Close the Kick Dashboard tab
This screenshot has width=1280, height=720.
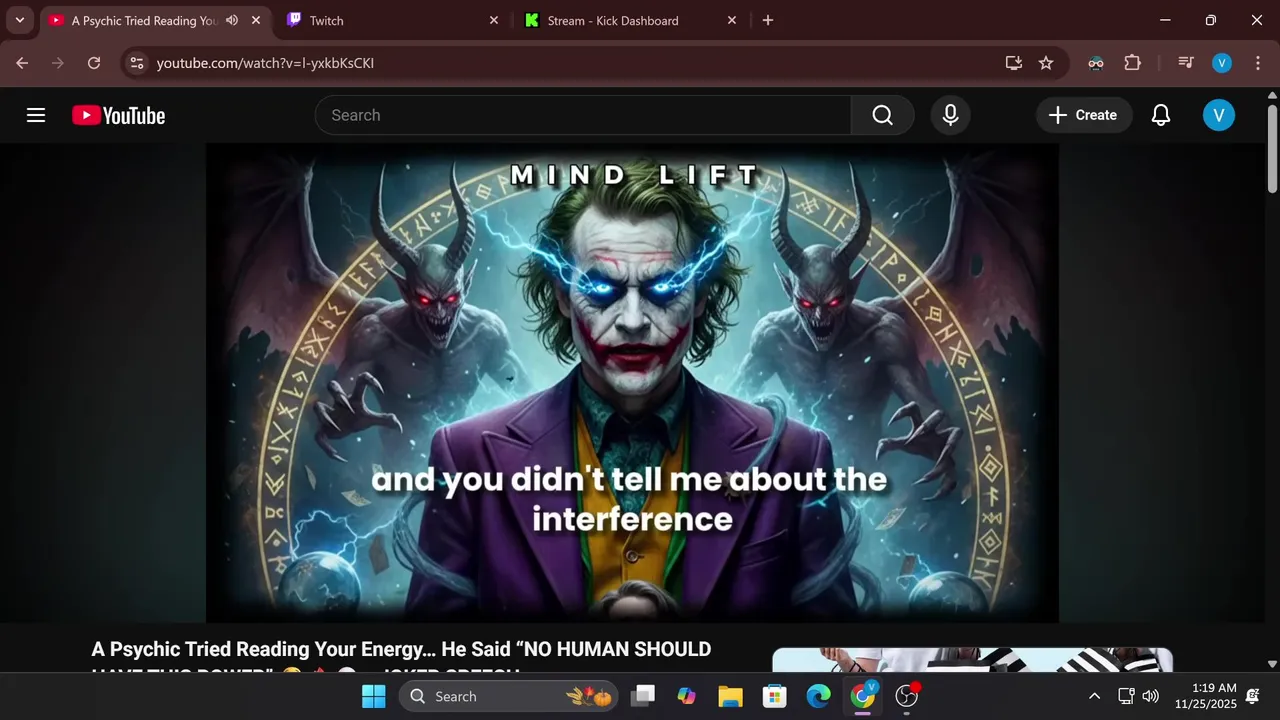tap(732, 20)
